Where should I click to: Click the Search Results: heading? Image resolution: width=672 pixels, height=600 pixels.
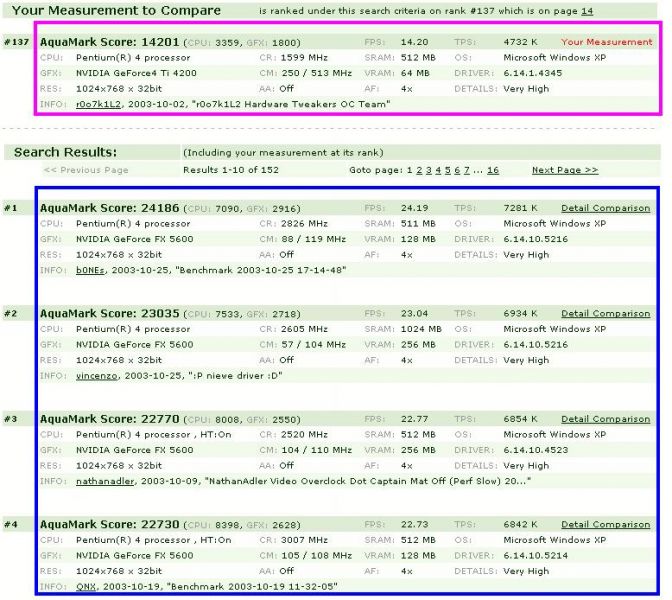(65, 153)
